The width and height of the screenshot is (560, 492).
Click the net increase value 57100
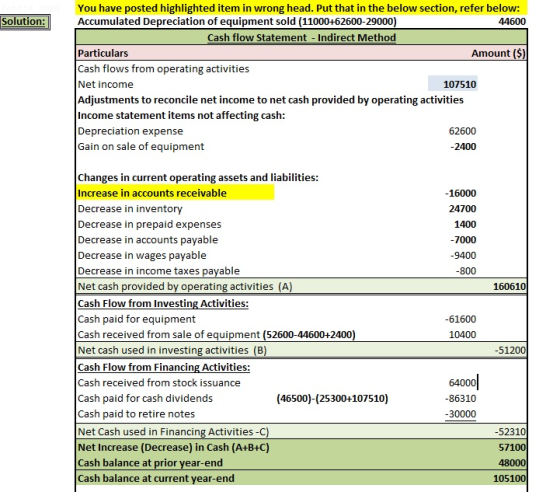coord(512,447)
